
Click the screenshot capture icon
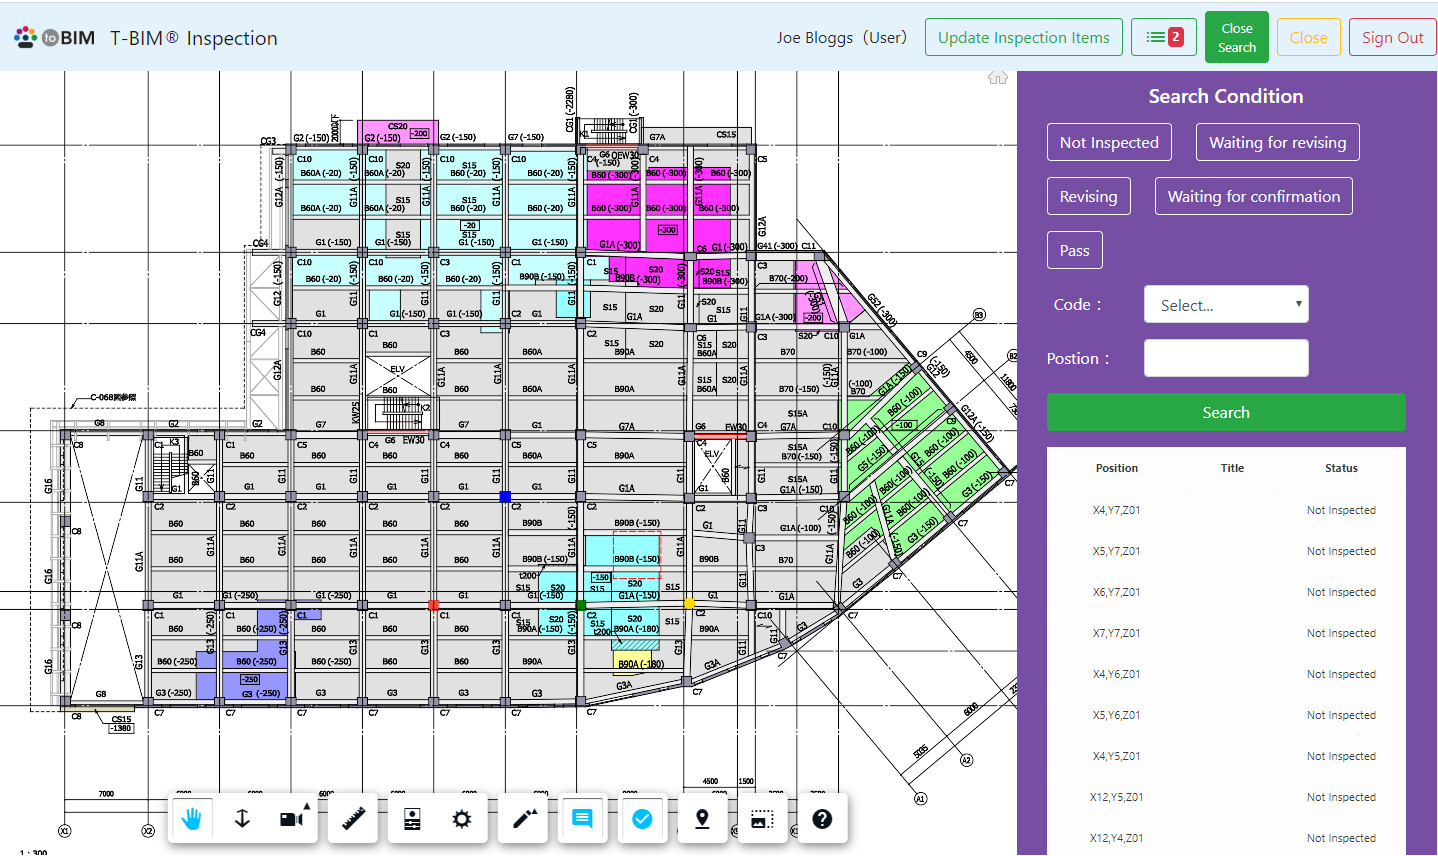click(x=762, y=819)
